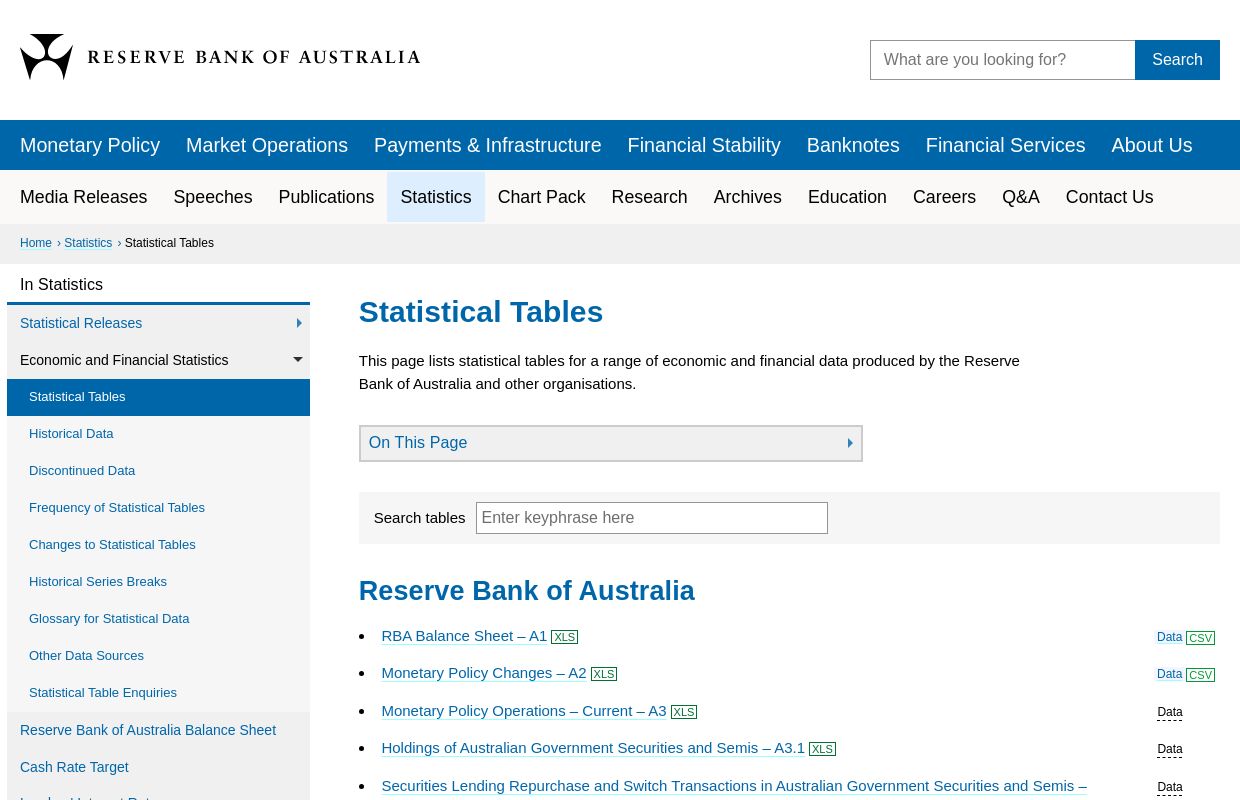The image size is (1240, 800).
Task: Click Statistics in the breadcrumb
Action: (88, 243)
